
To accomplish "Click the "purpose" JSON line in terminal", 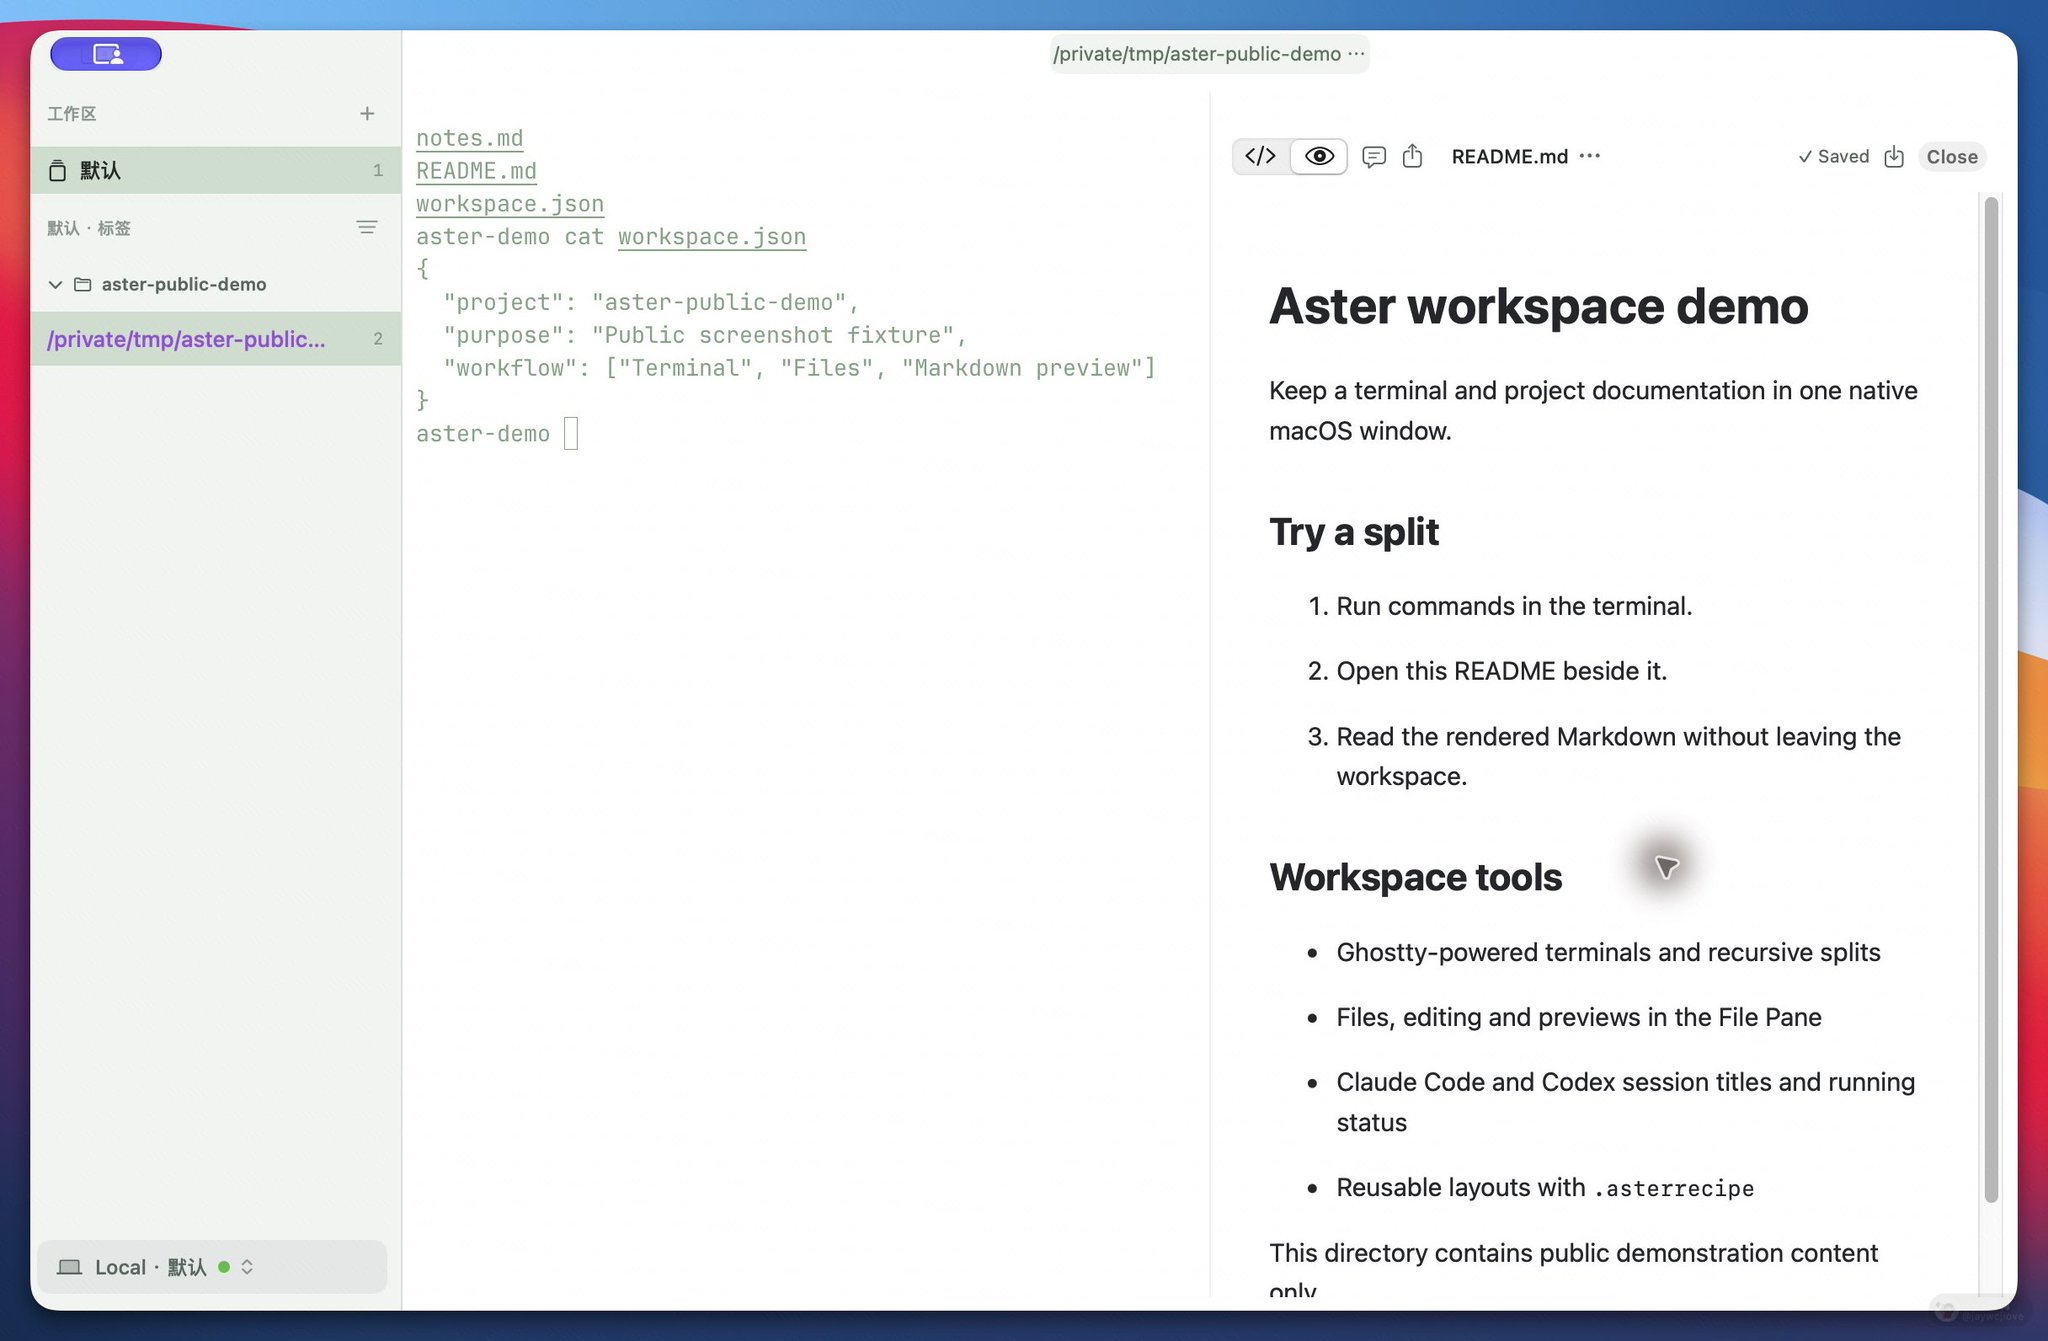I will coord(705,335).
